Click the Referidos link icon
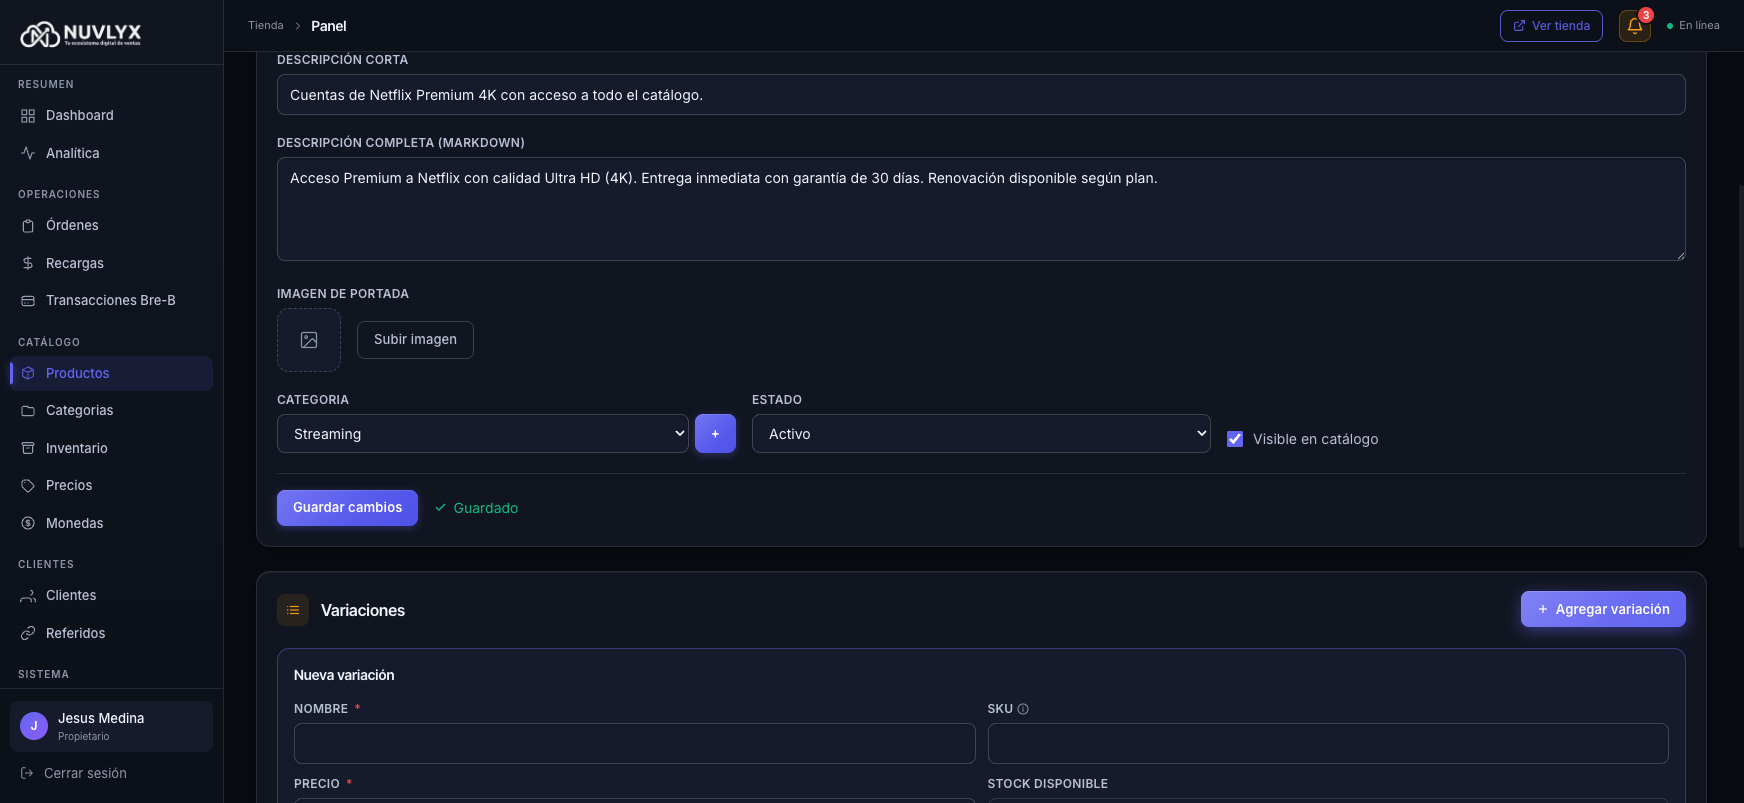 28,633
